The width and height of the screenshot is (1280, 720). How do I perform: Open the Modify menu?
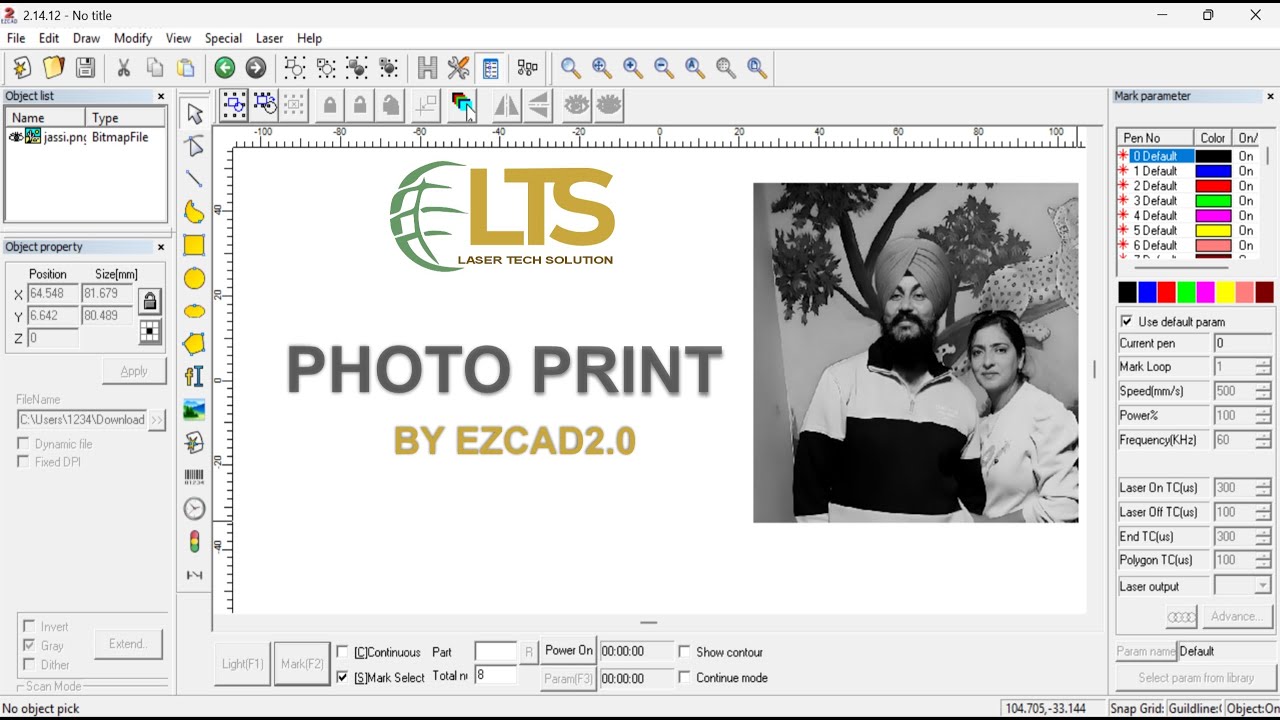point(133,38)
